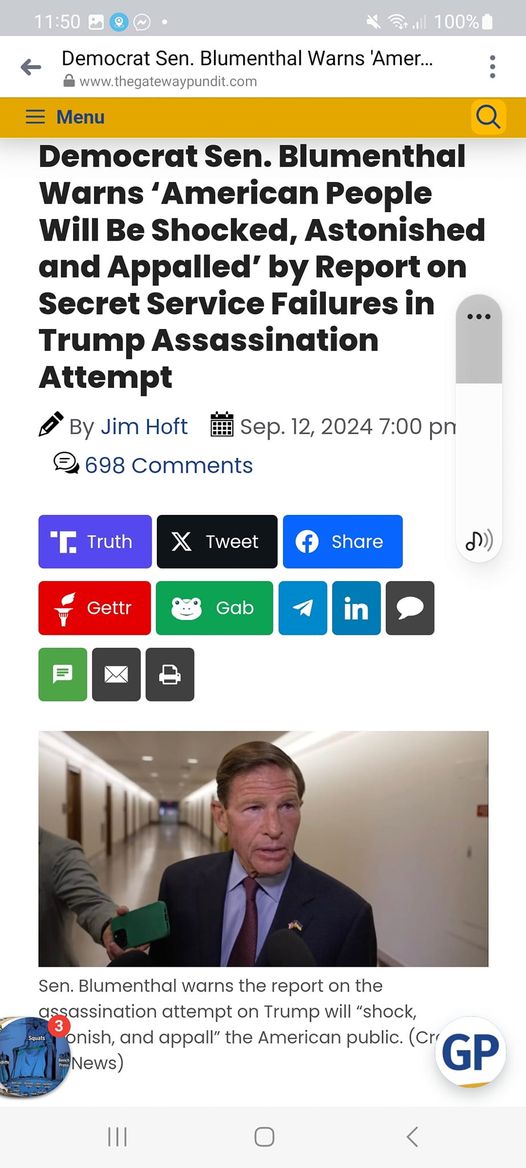Email this article via envelope icon
This screenshot has width=526, height=1168.
tap(116, 674)
